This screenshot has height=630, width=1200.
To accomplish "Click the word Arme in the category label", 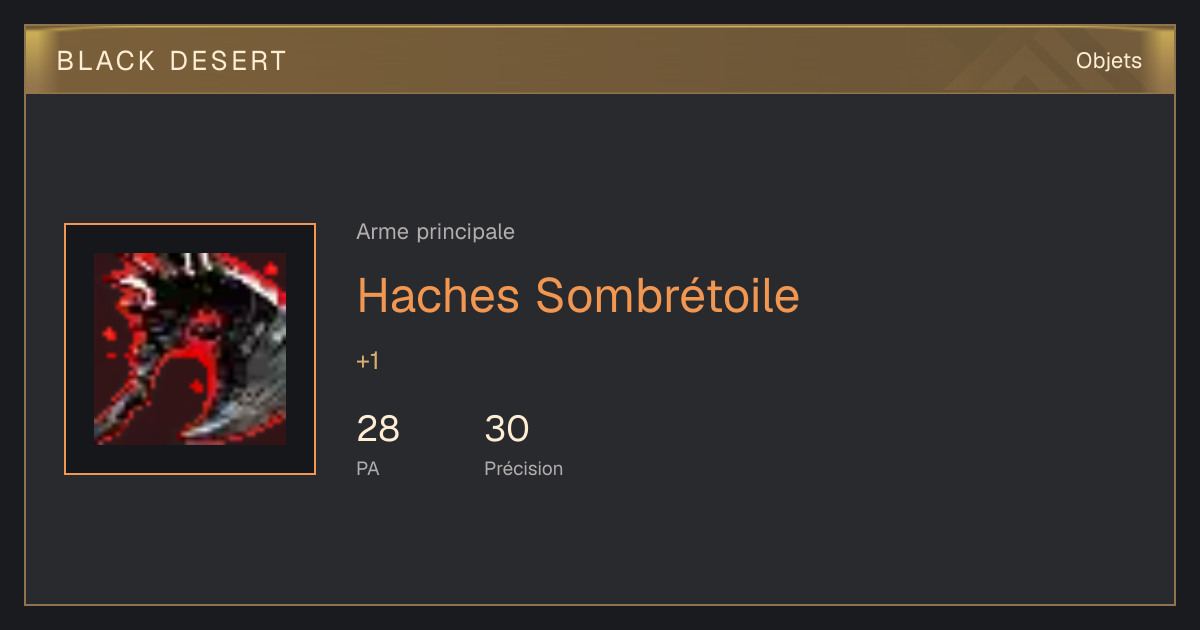I will (383, 232).
